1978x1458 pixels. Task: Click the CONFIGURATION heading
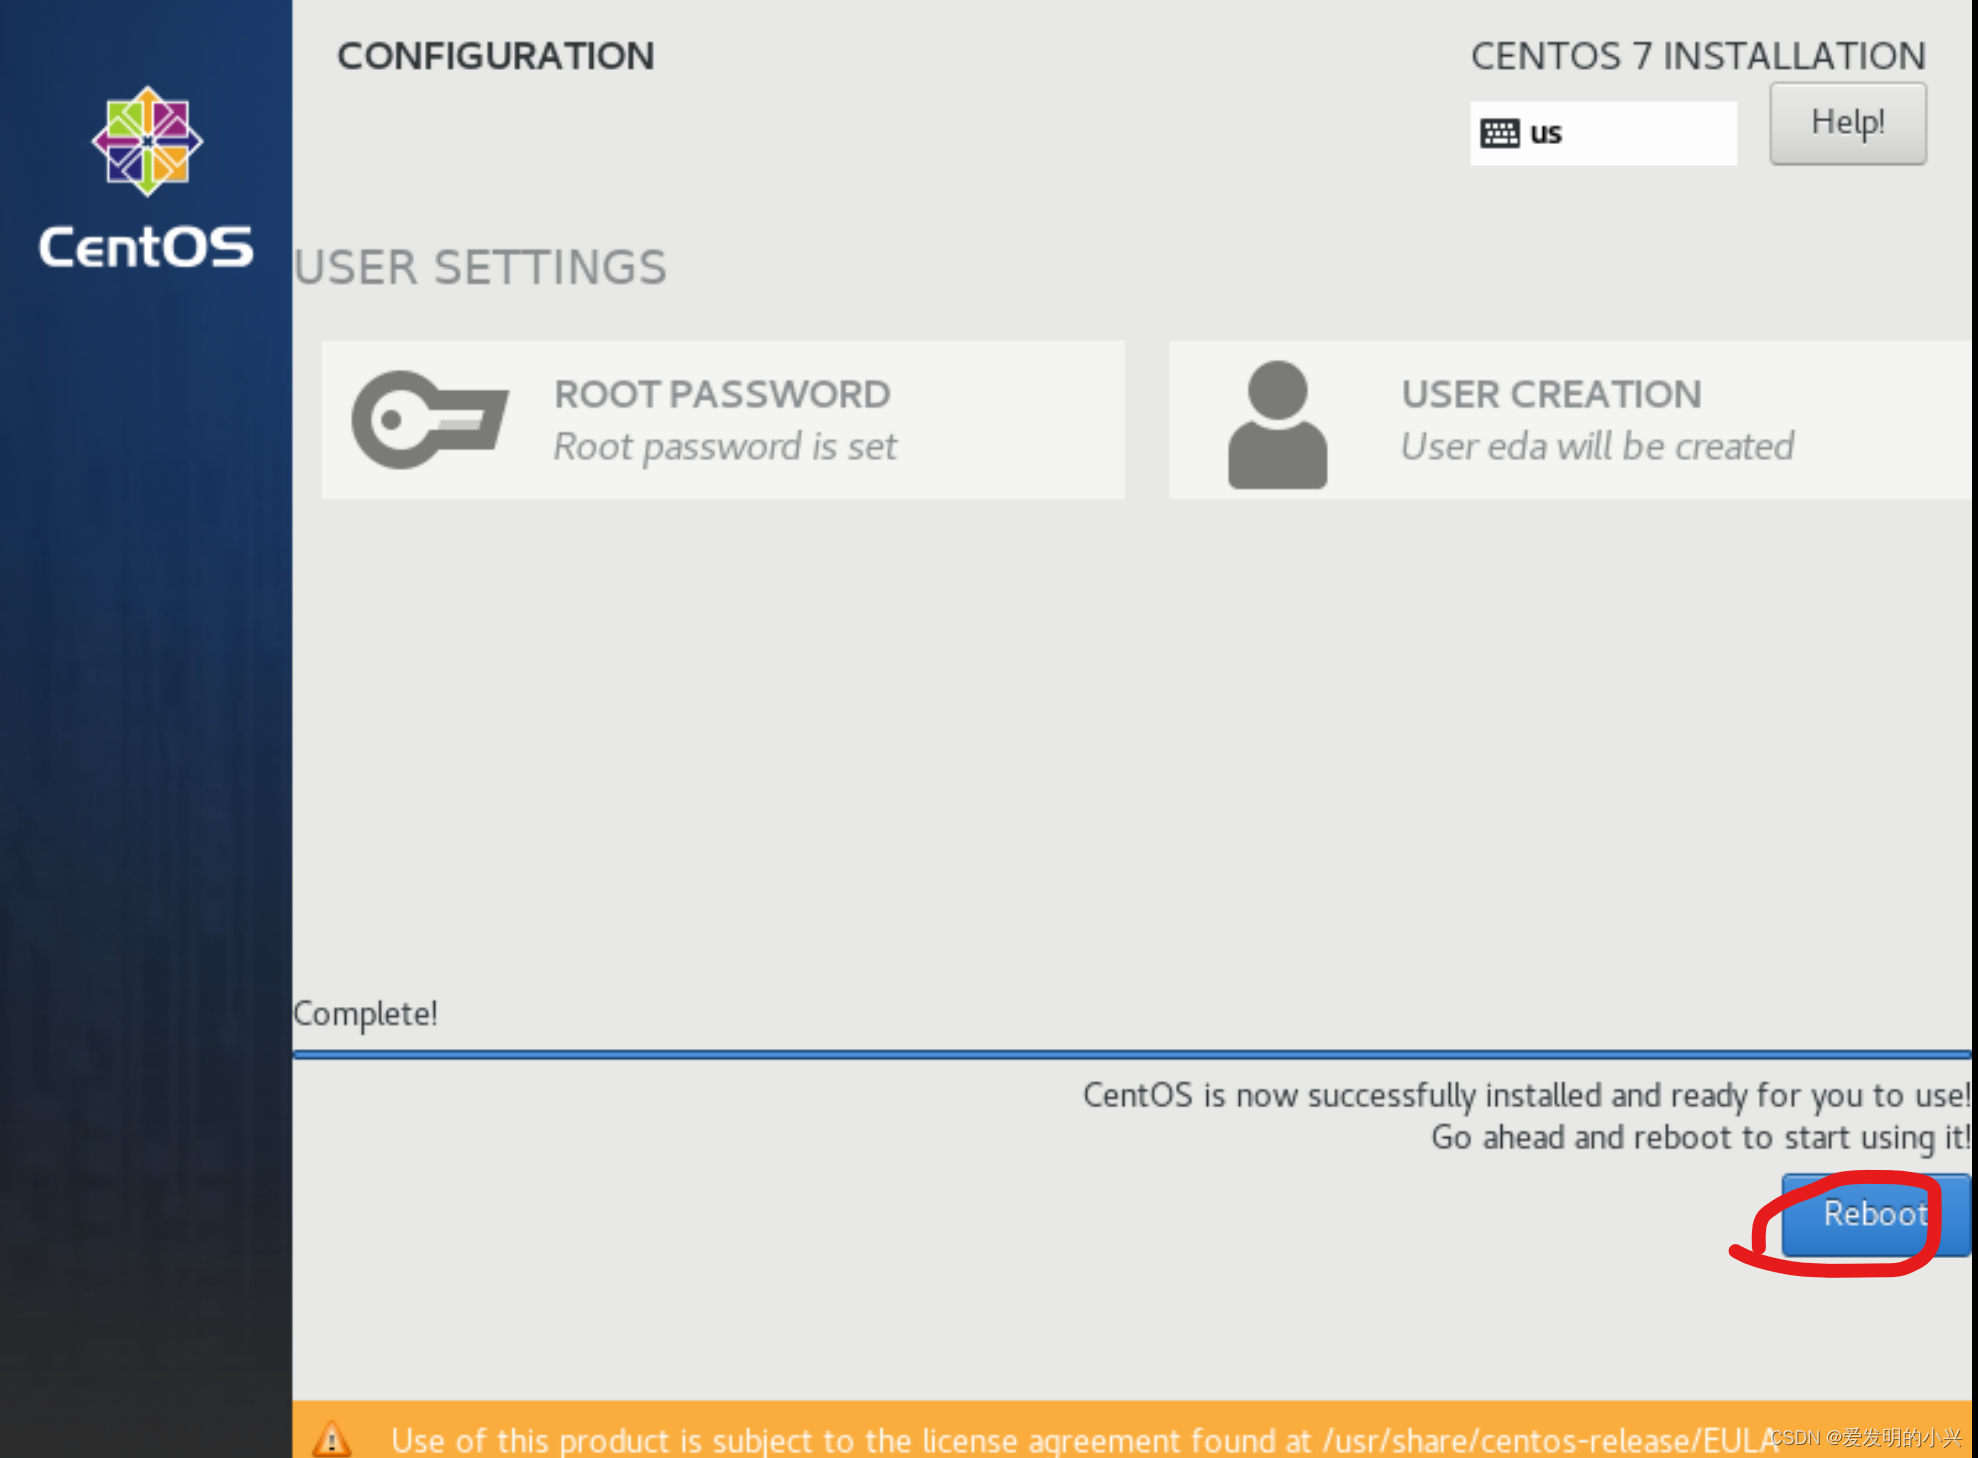496,56
